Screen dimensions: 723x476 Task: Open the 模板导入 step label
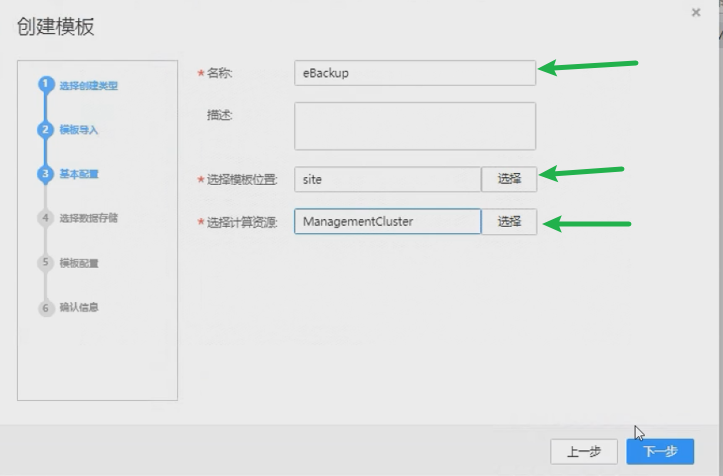78,130
